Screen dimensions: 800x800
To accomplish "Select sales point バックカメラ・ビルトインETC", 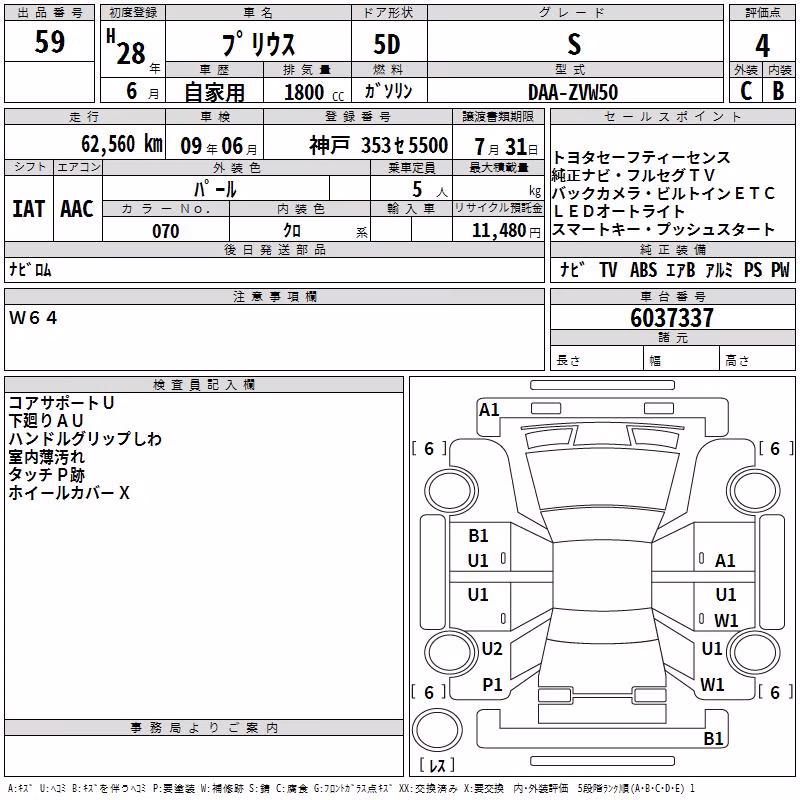I will point(664,193).
